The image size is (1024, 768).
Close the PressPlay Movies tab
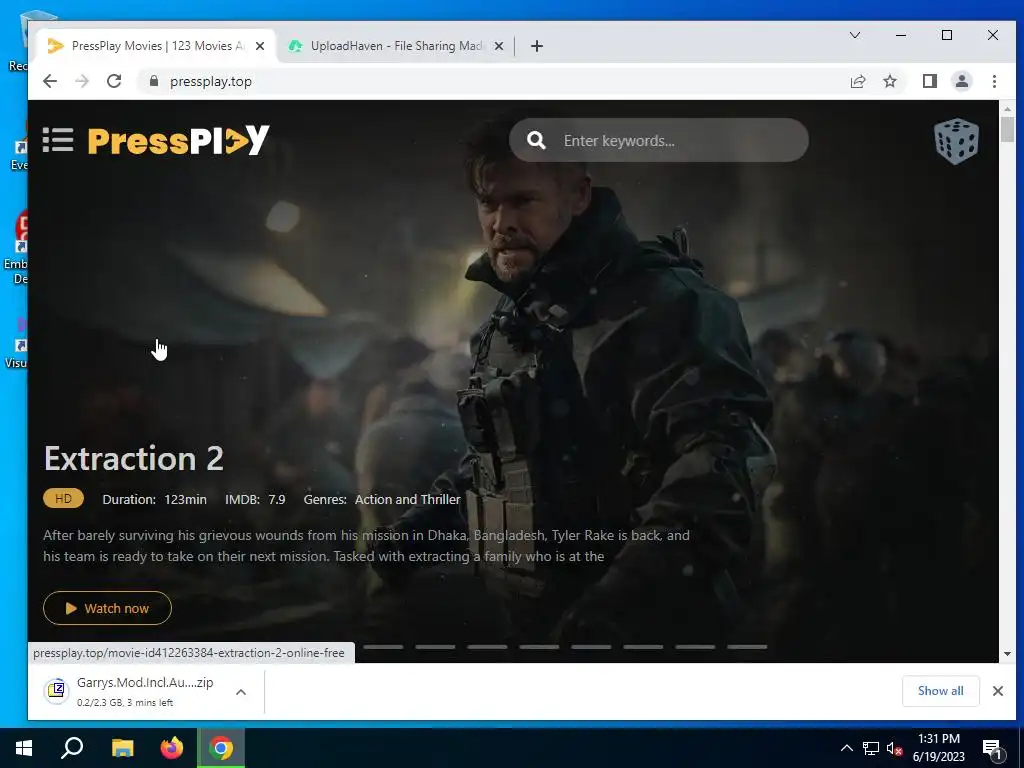tap(260, 46)
